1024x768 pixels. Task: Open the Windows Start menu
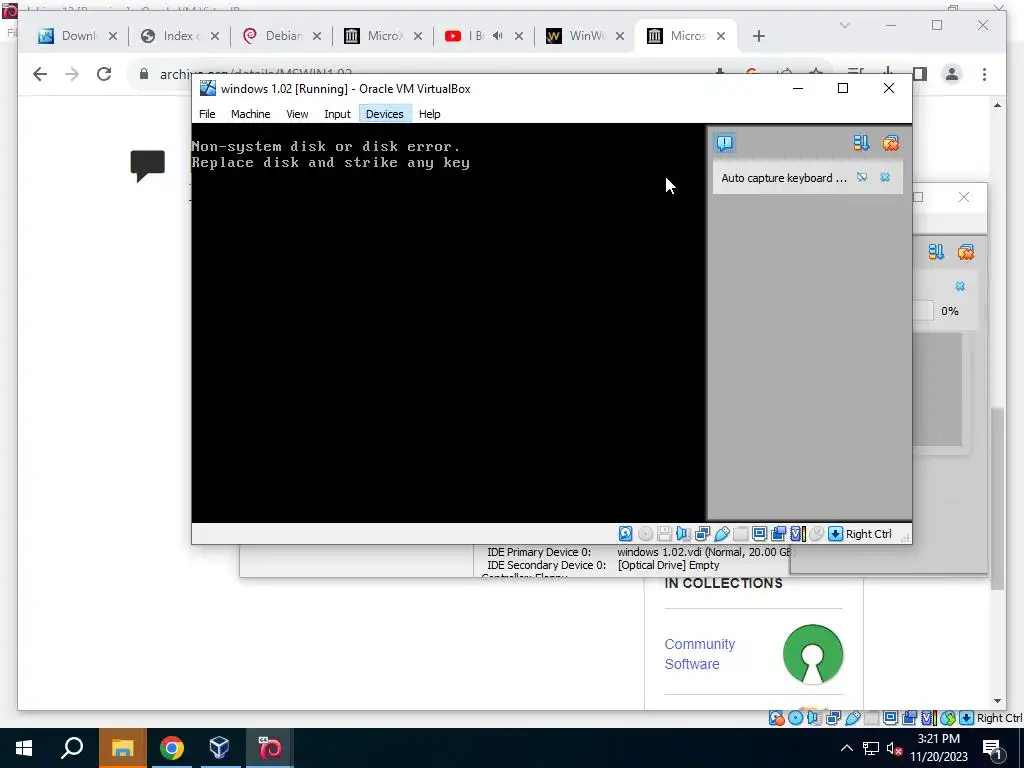(x=24, y=748)
